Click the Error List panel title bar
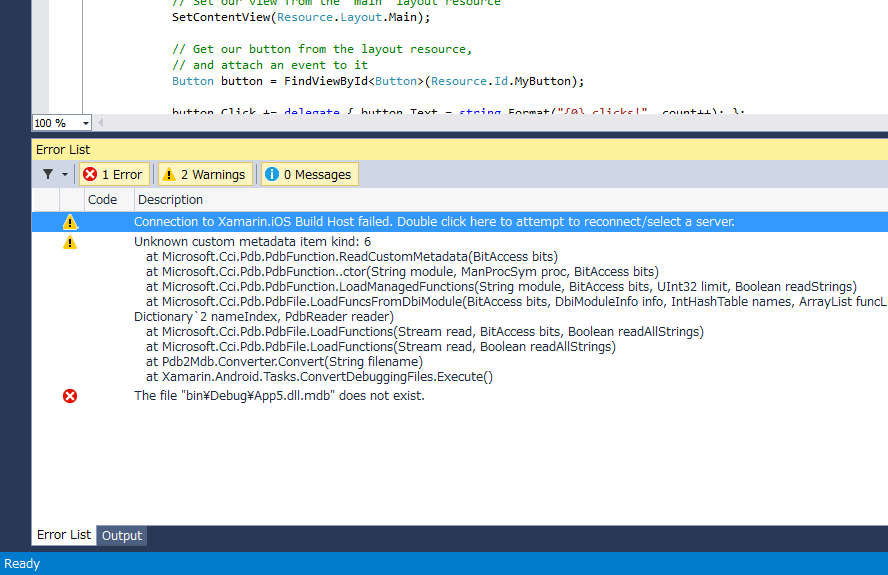The height and width of the screenshot is (575, 888). click(400, 149)
